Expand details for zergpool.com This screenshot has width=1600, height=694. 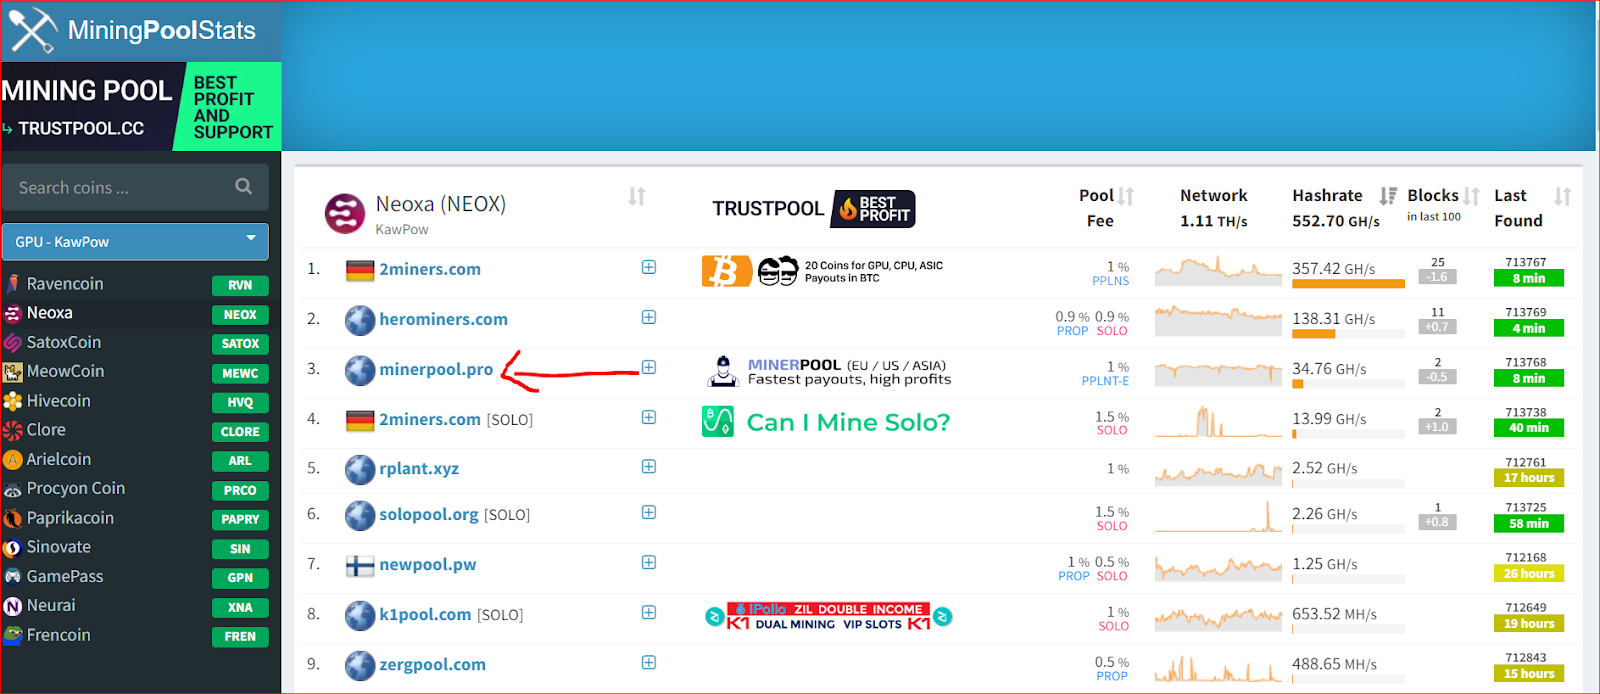click(649, 662)
